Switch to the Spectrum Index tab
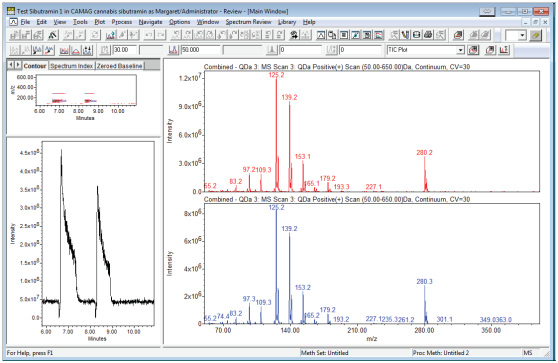 click(72, 66)
